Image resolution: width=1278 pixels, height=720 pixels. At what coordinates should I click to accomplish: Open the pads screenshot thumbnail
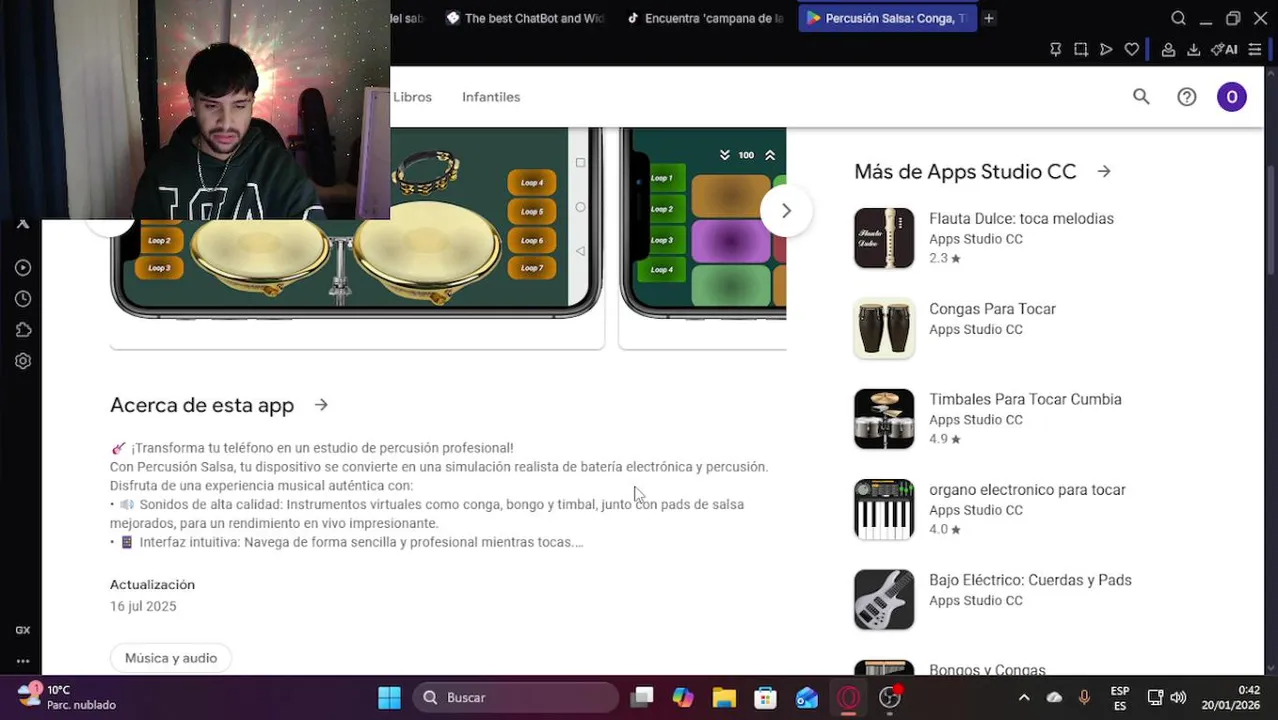click(x=703, y=238)
